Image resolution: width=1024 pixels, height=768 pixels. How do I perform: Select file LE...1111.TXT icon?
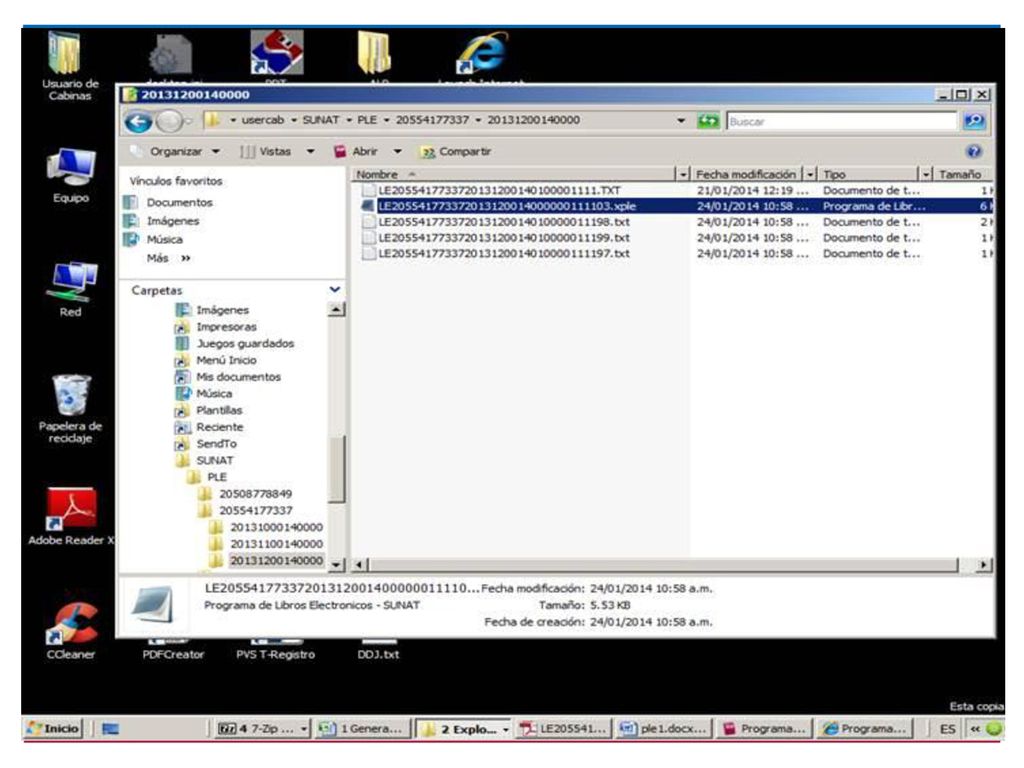pos(368,191)
